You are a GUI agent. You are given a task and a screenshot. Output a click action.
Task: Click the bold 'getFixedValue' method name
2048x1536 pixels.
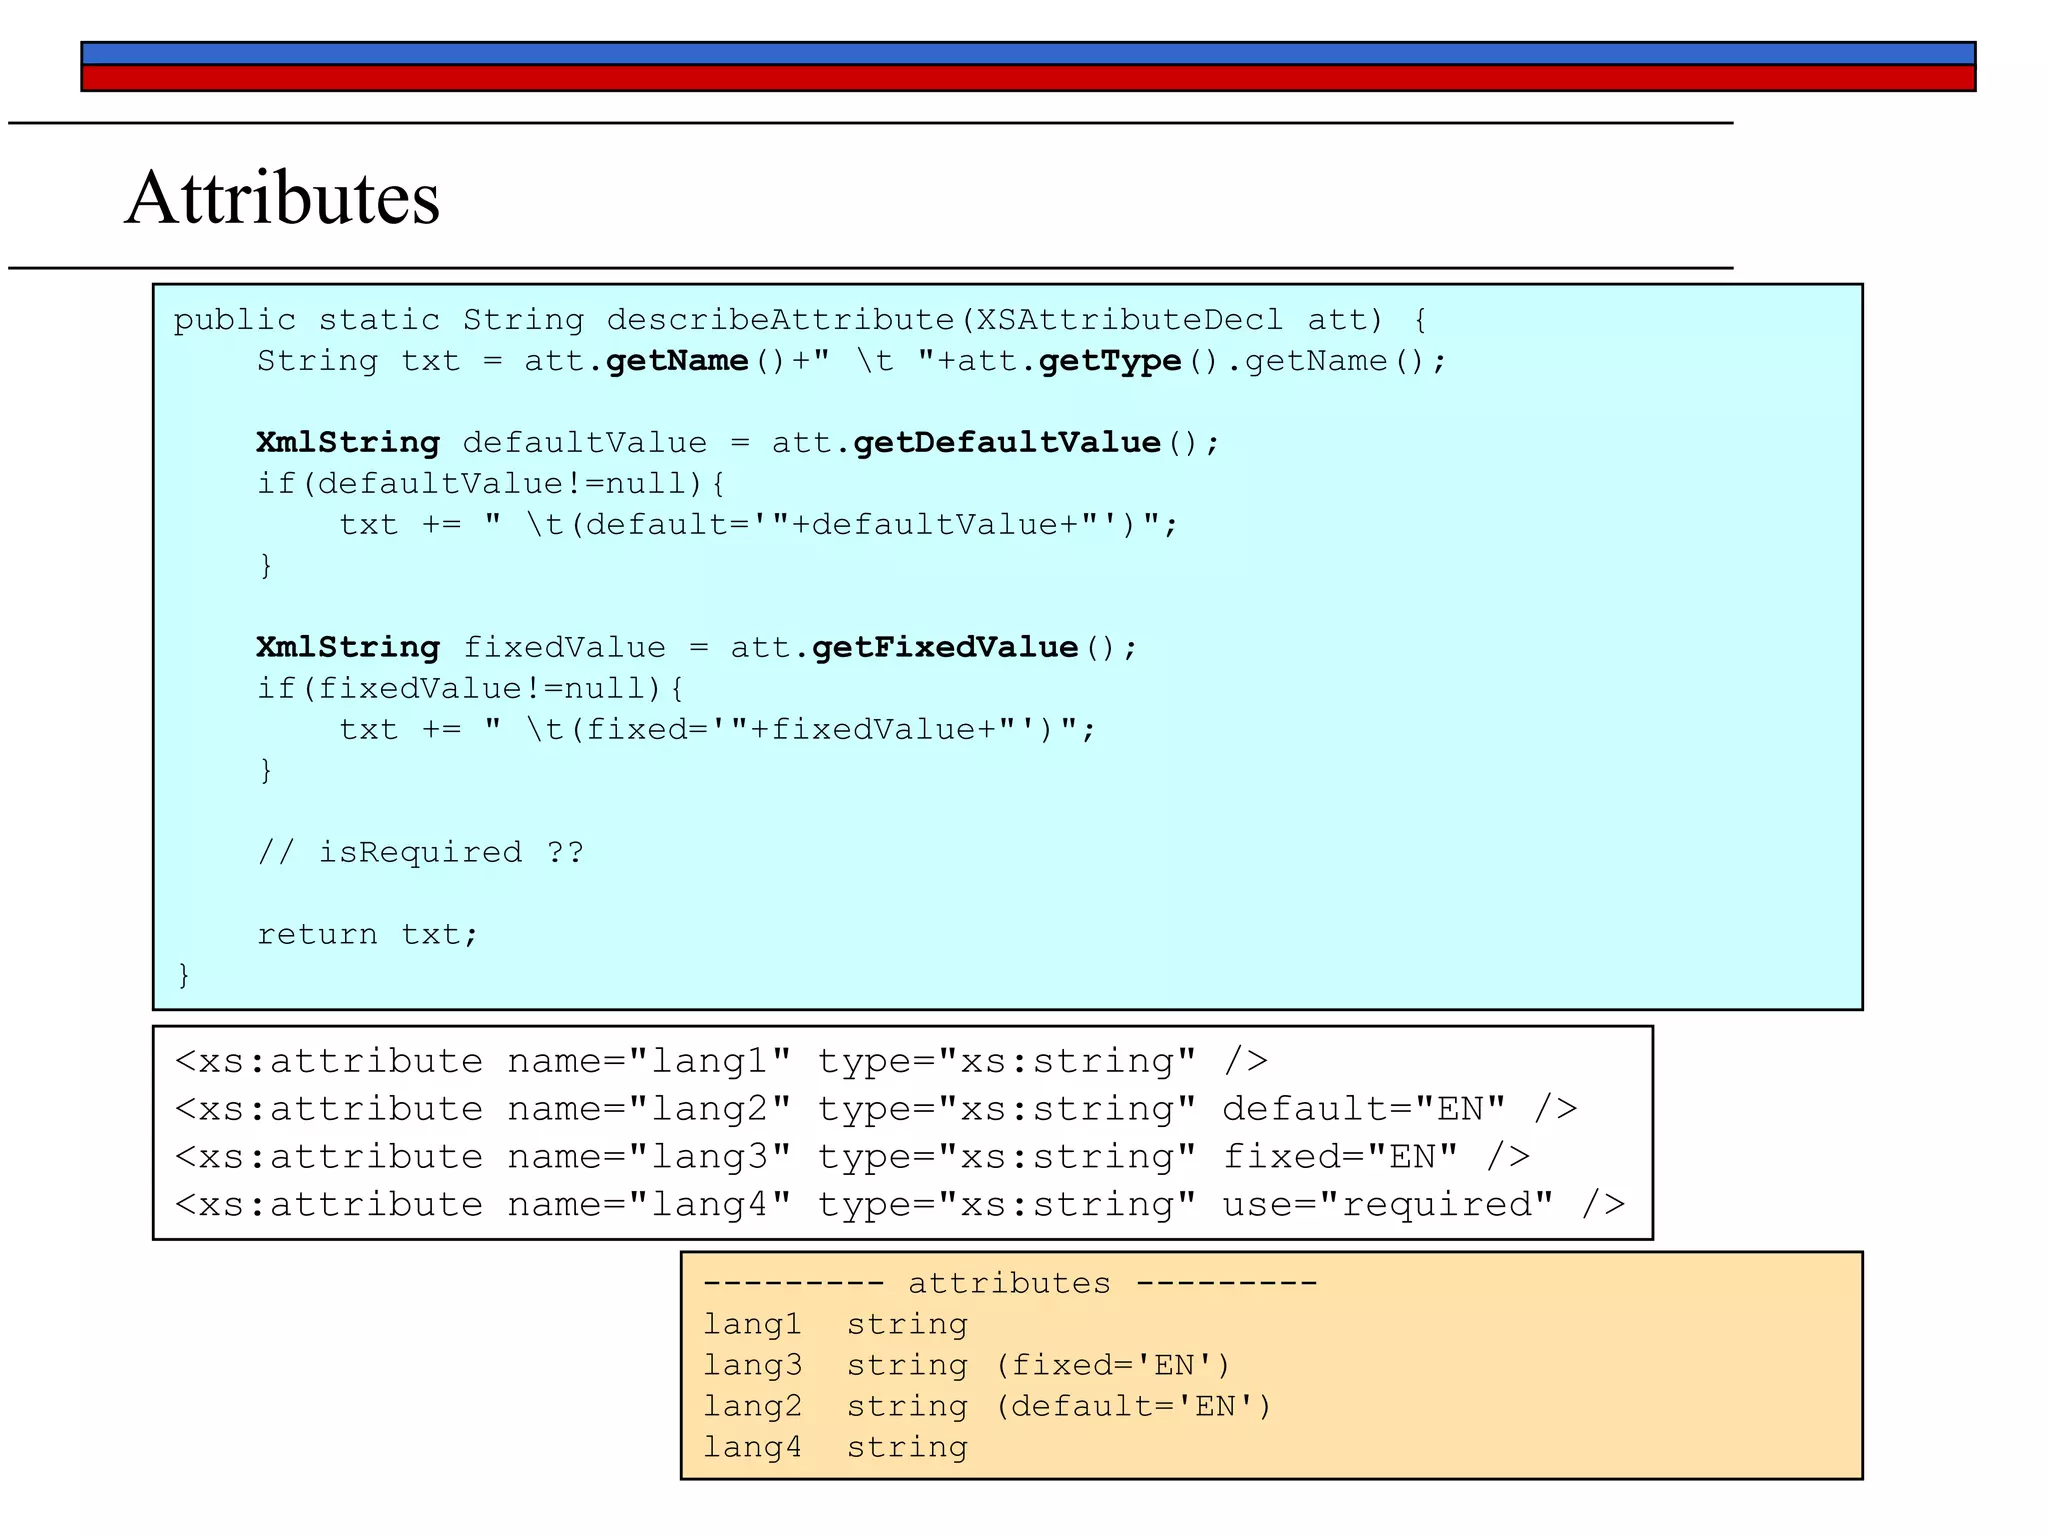[x=945, y=648]
